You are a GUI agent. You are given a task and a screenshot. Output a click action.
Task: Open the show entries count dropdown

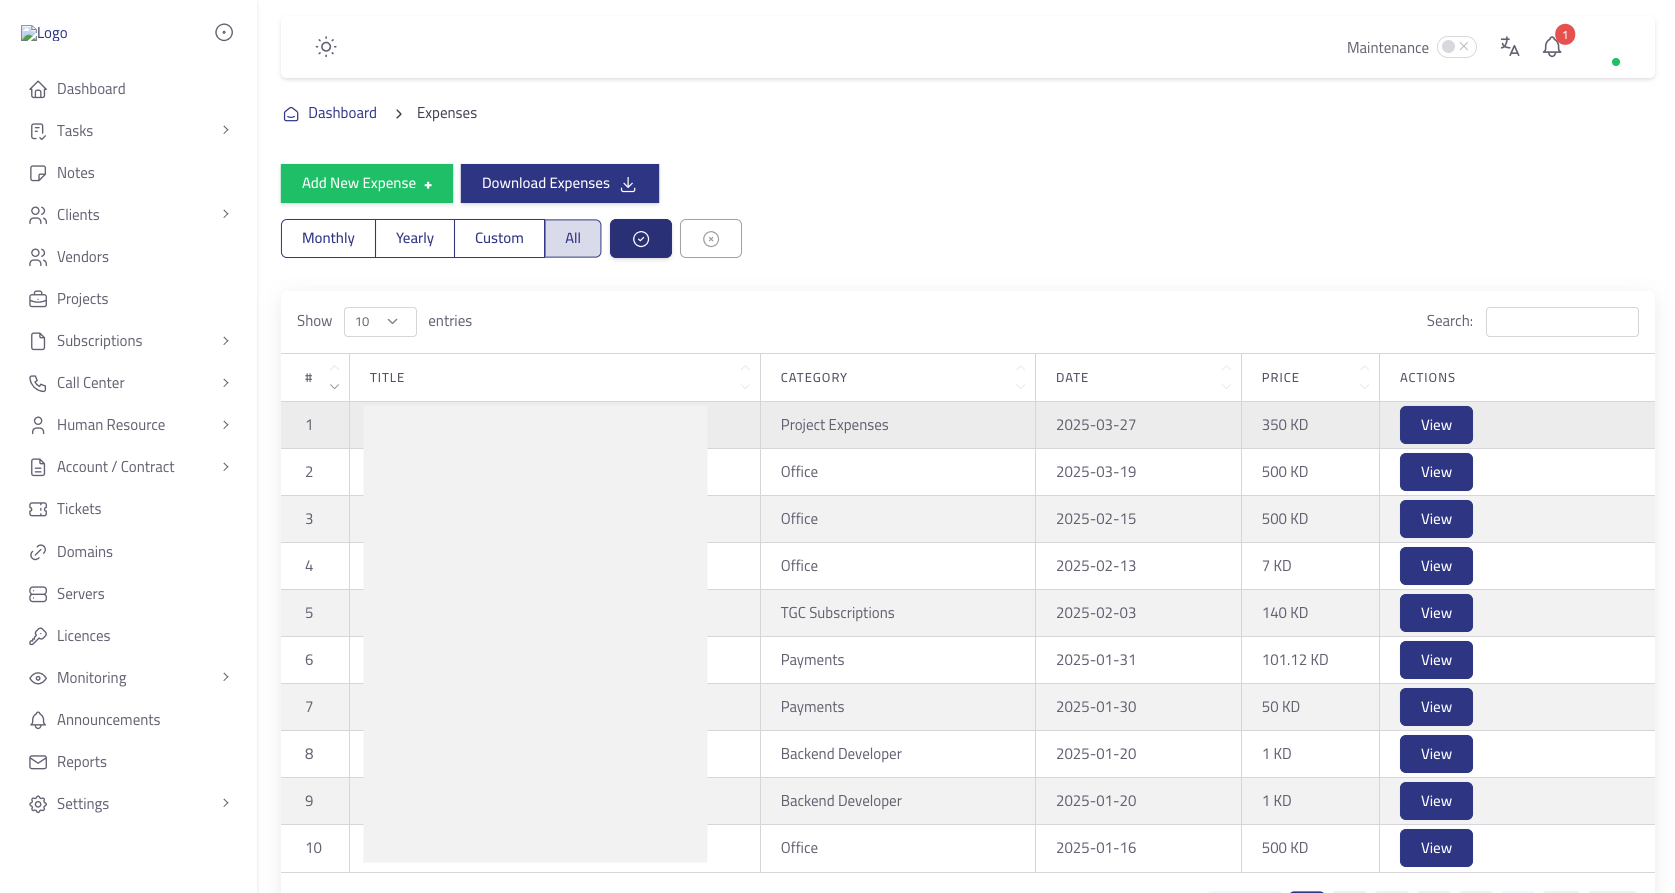coord(379,322)
